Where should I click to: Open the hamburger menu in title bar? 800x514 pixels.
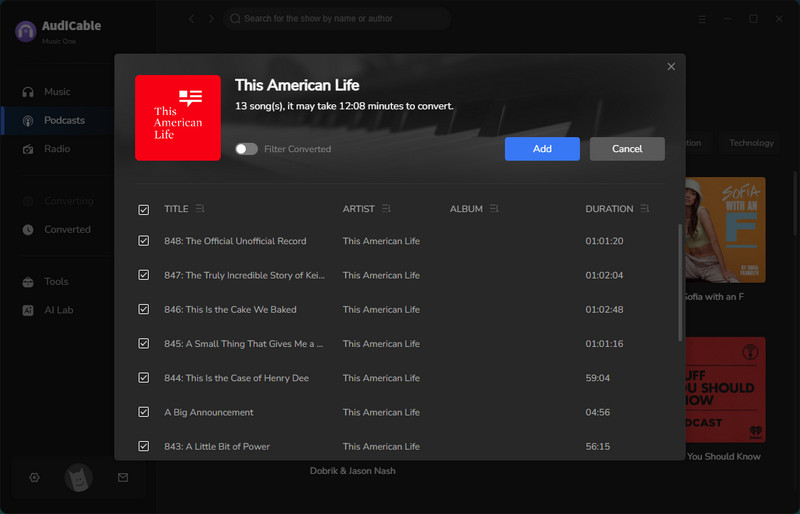coord(702,19)
